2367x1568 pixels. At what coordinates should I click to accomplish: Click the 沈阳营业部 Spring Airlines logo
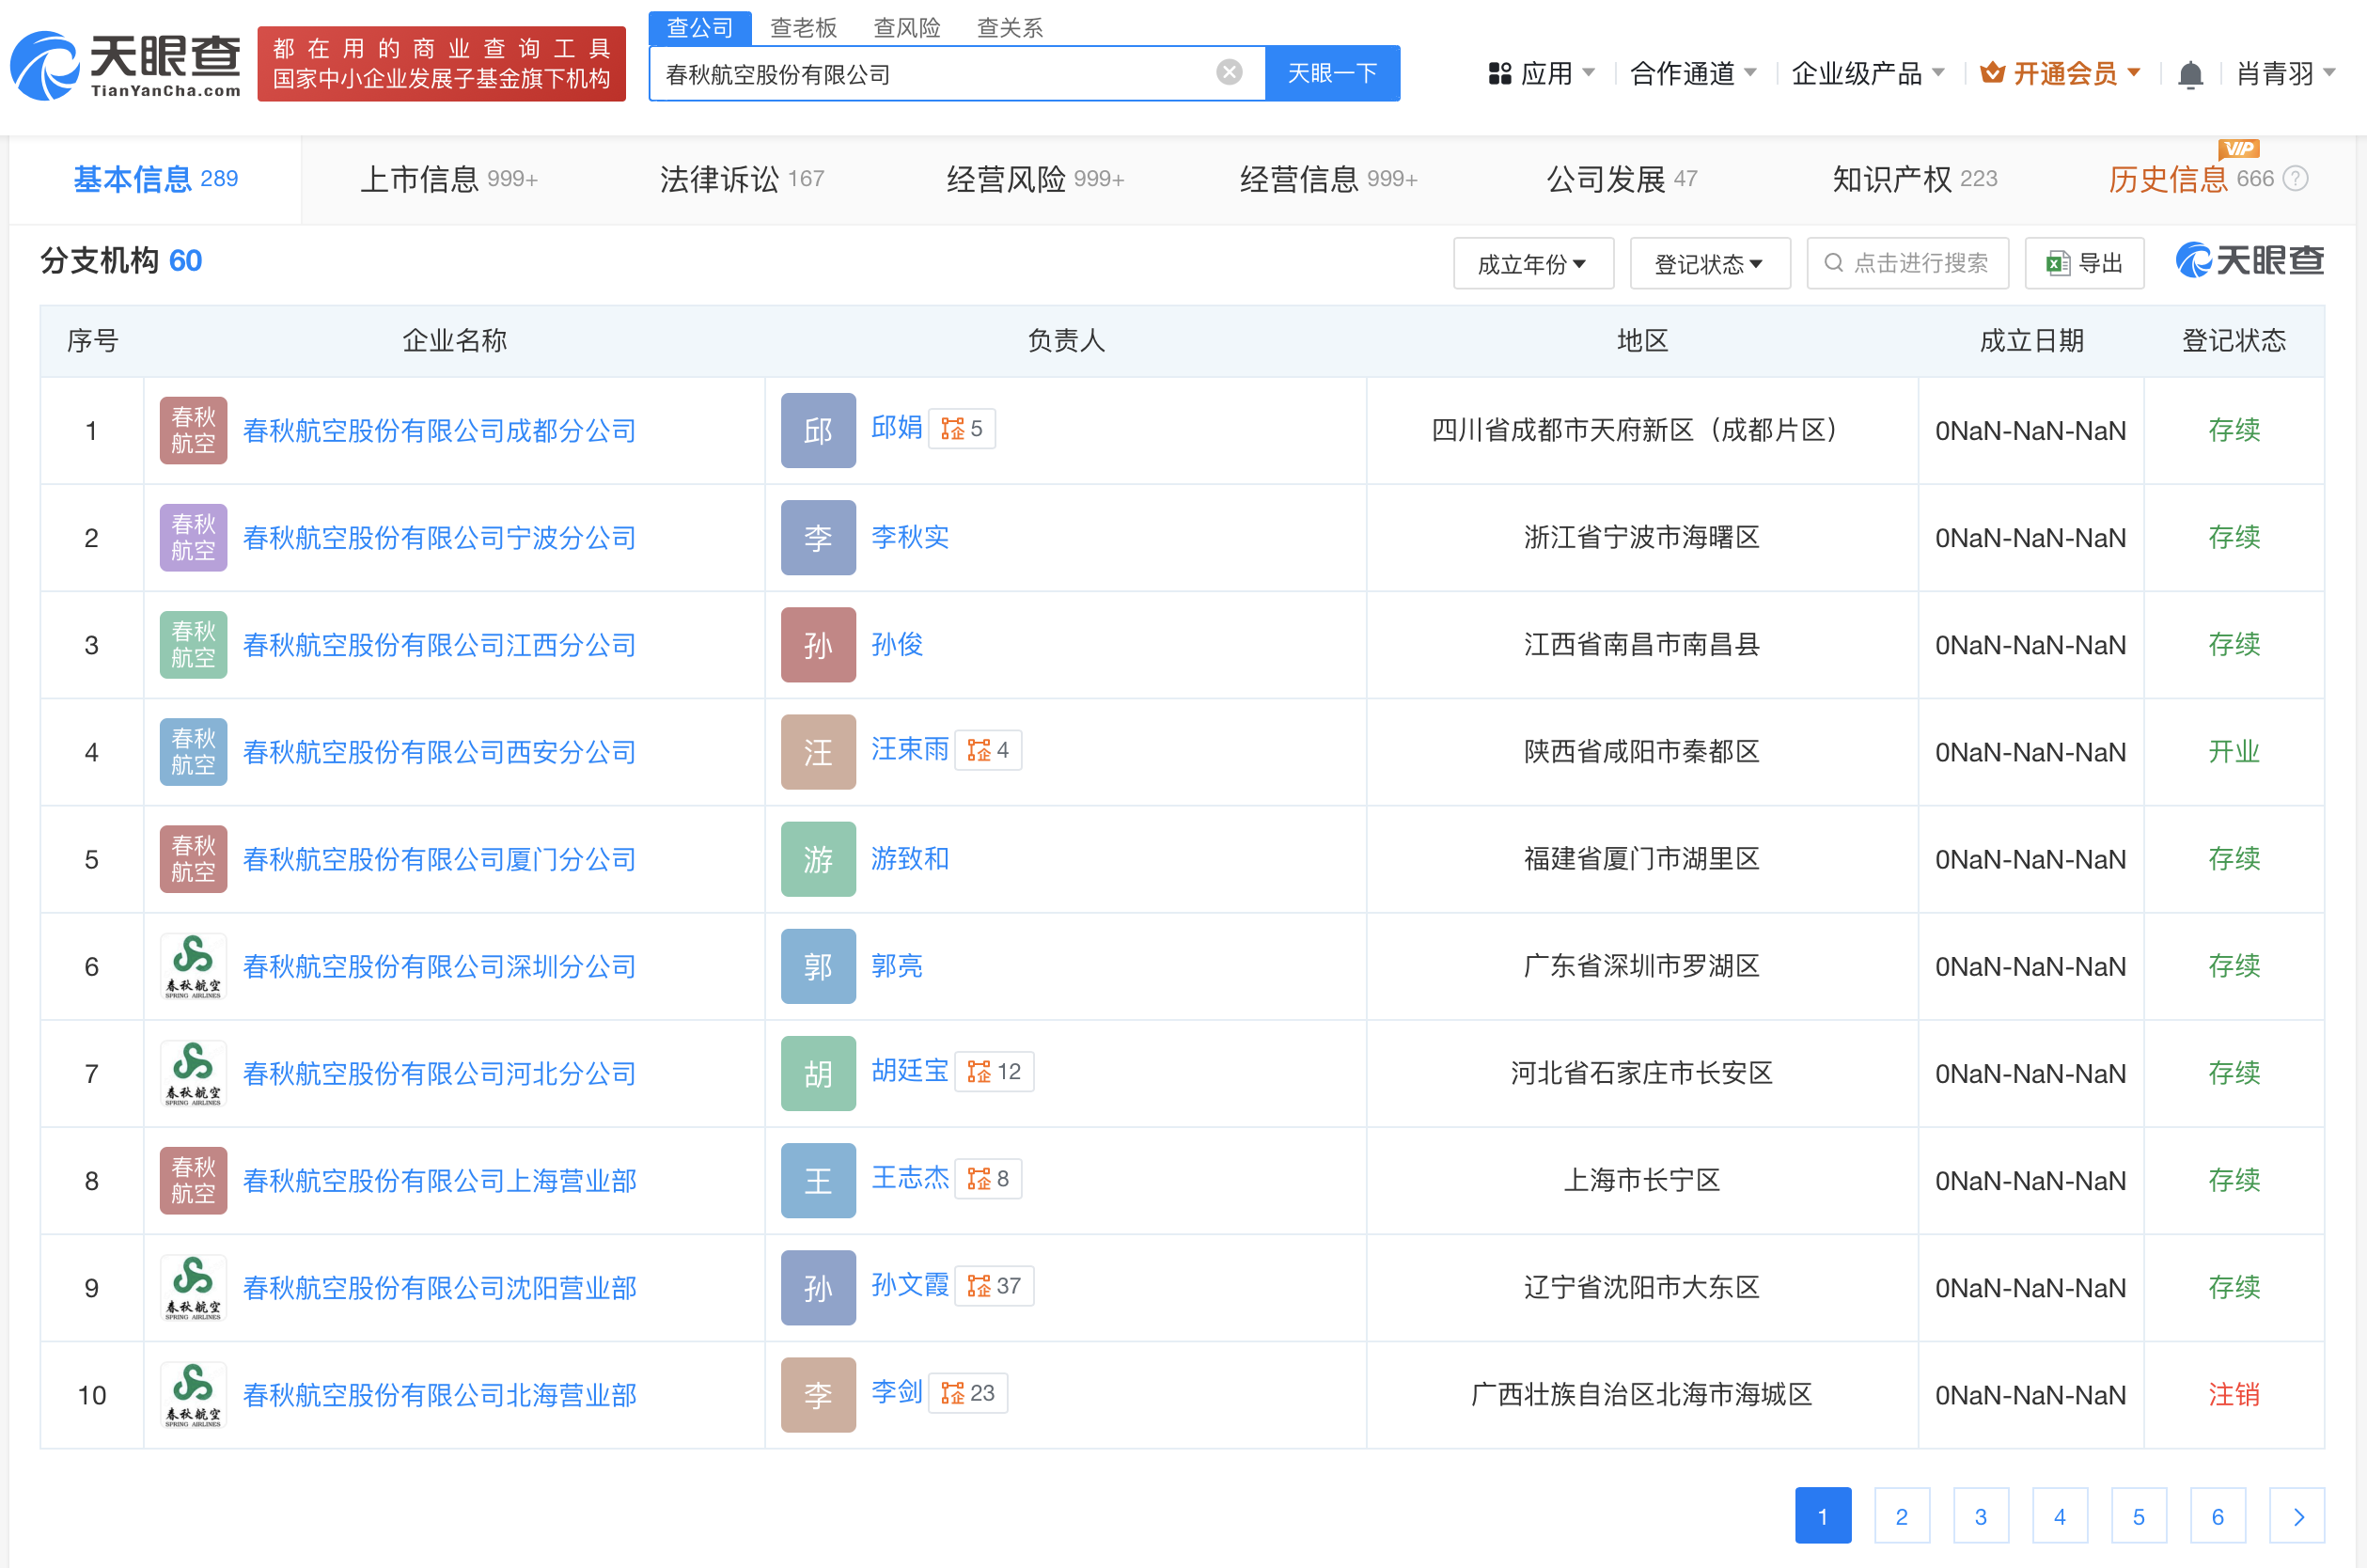click(193, 1287)
